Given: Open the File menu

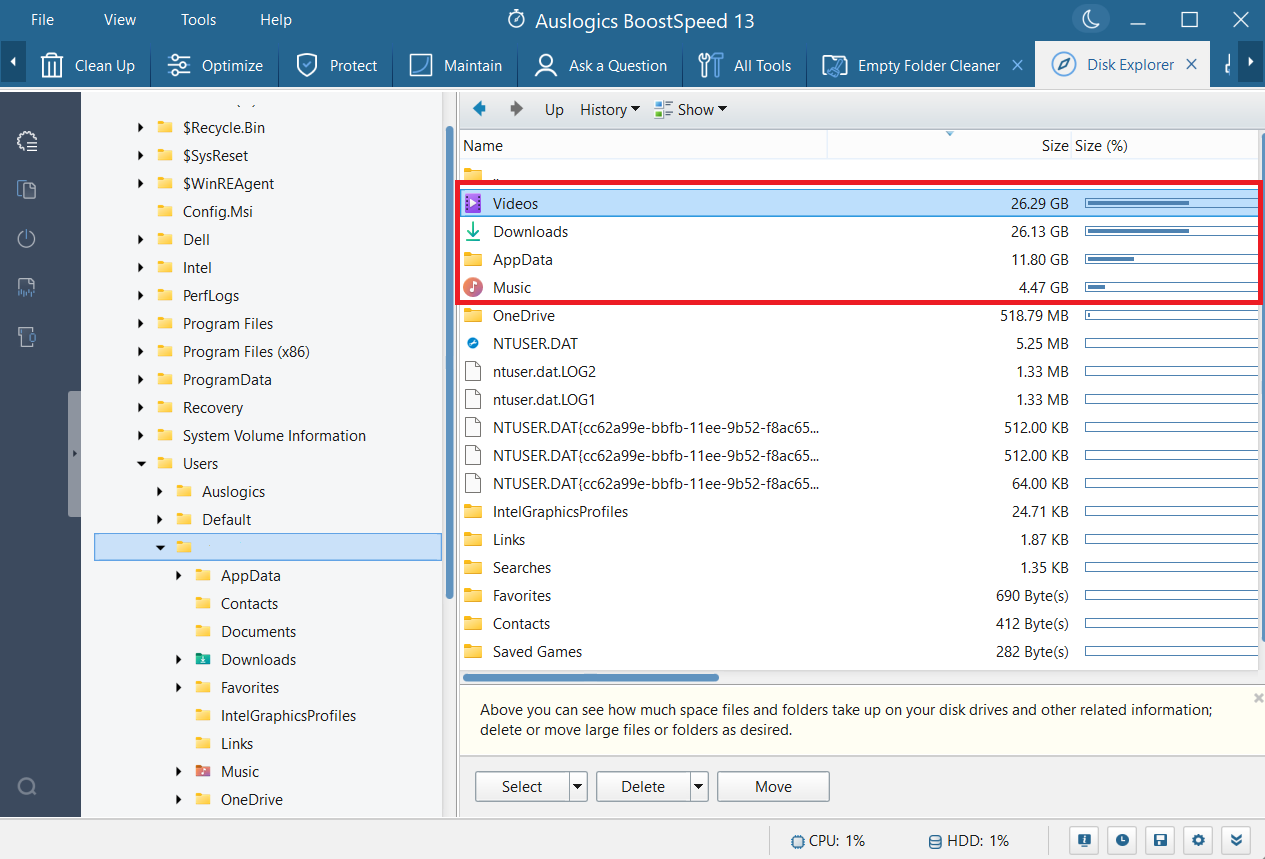Looking at the screenshot, I should [42, 19].
